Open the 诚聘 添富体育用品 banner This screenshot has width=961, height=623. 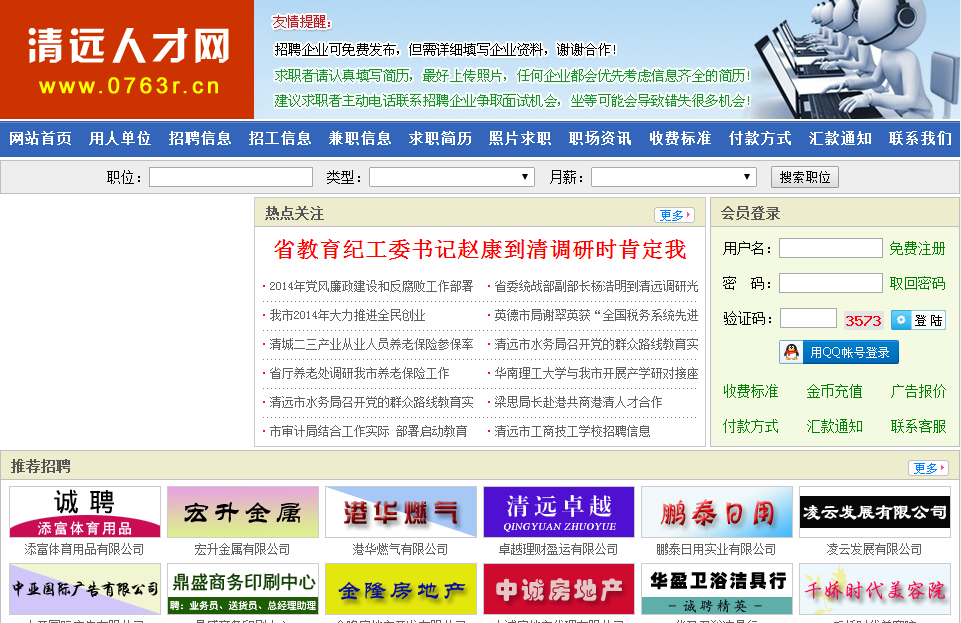point(85,512)
